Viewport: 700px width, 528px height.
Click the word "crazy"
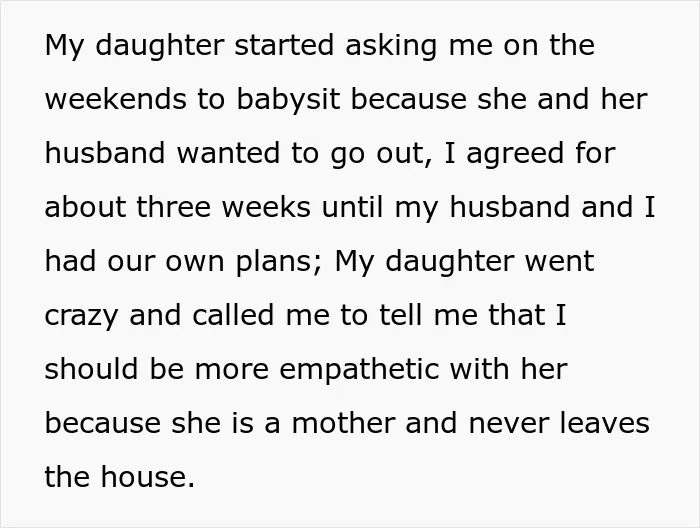coord(82,317)
